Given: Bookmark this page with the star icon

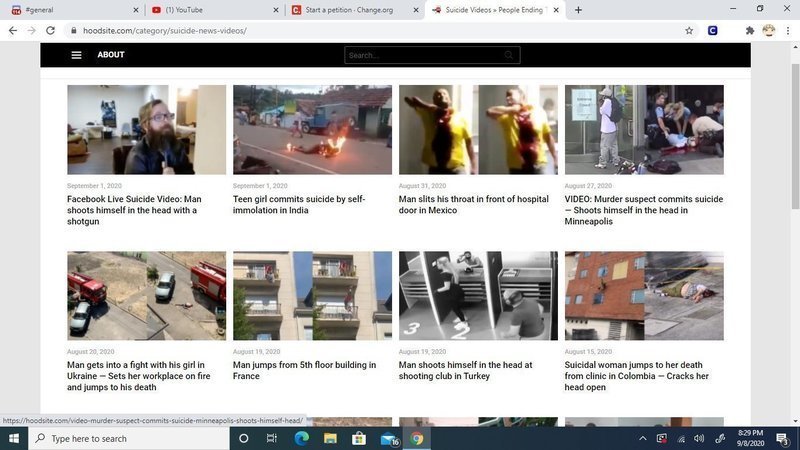Looking at the screenshot, I should pyautogui.click(x=689, y=30).
